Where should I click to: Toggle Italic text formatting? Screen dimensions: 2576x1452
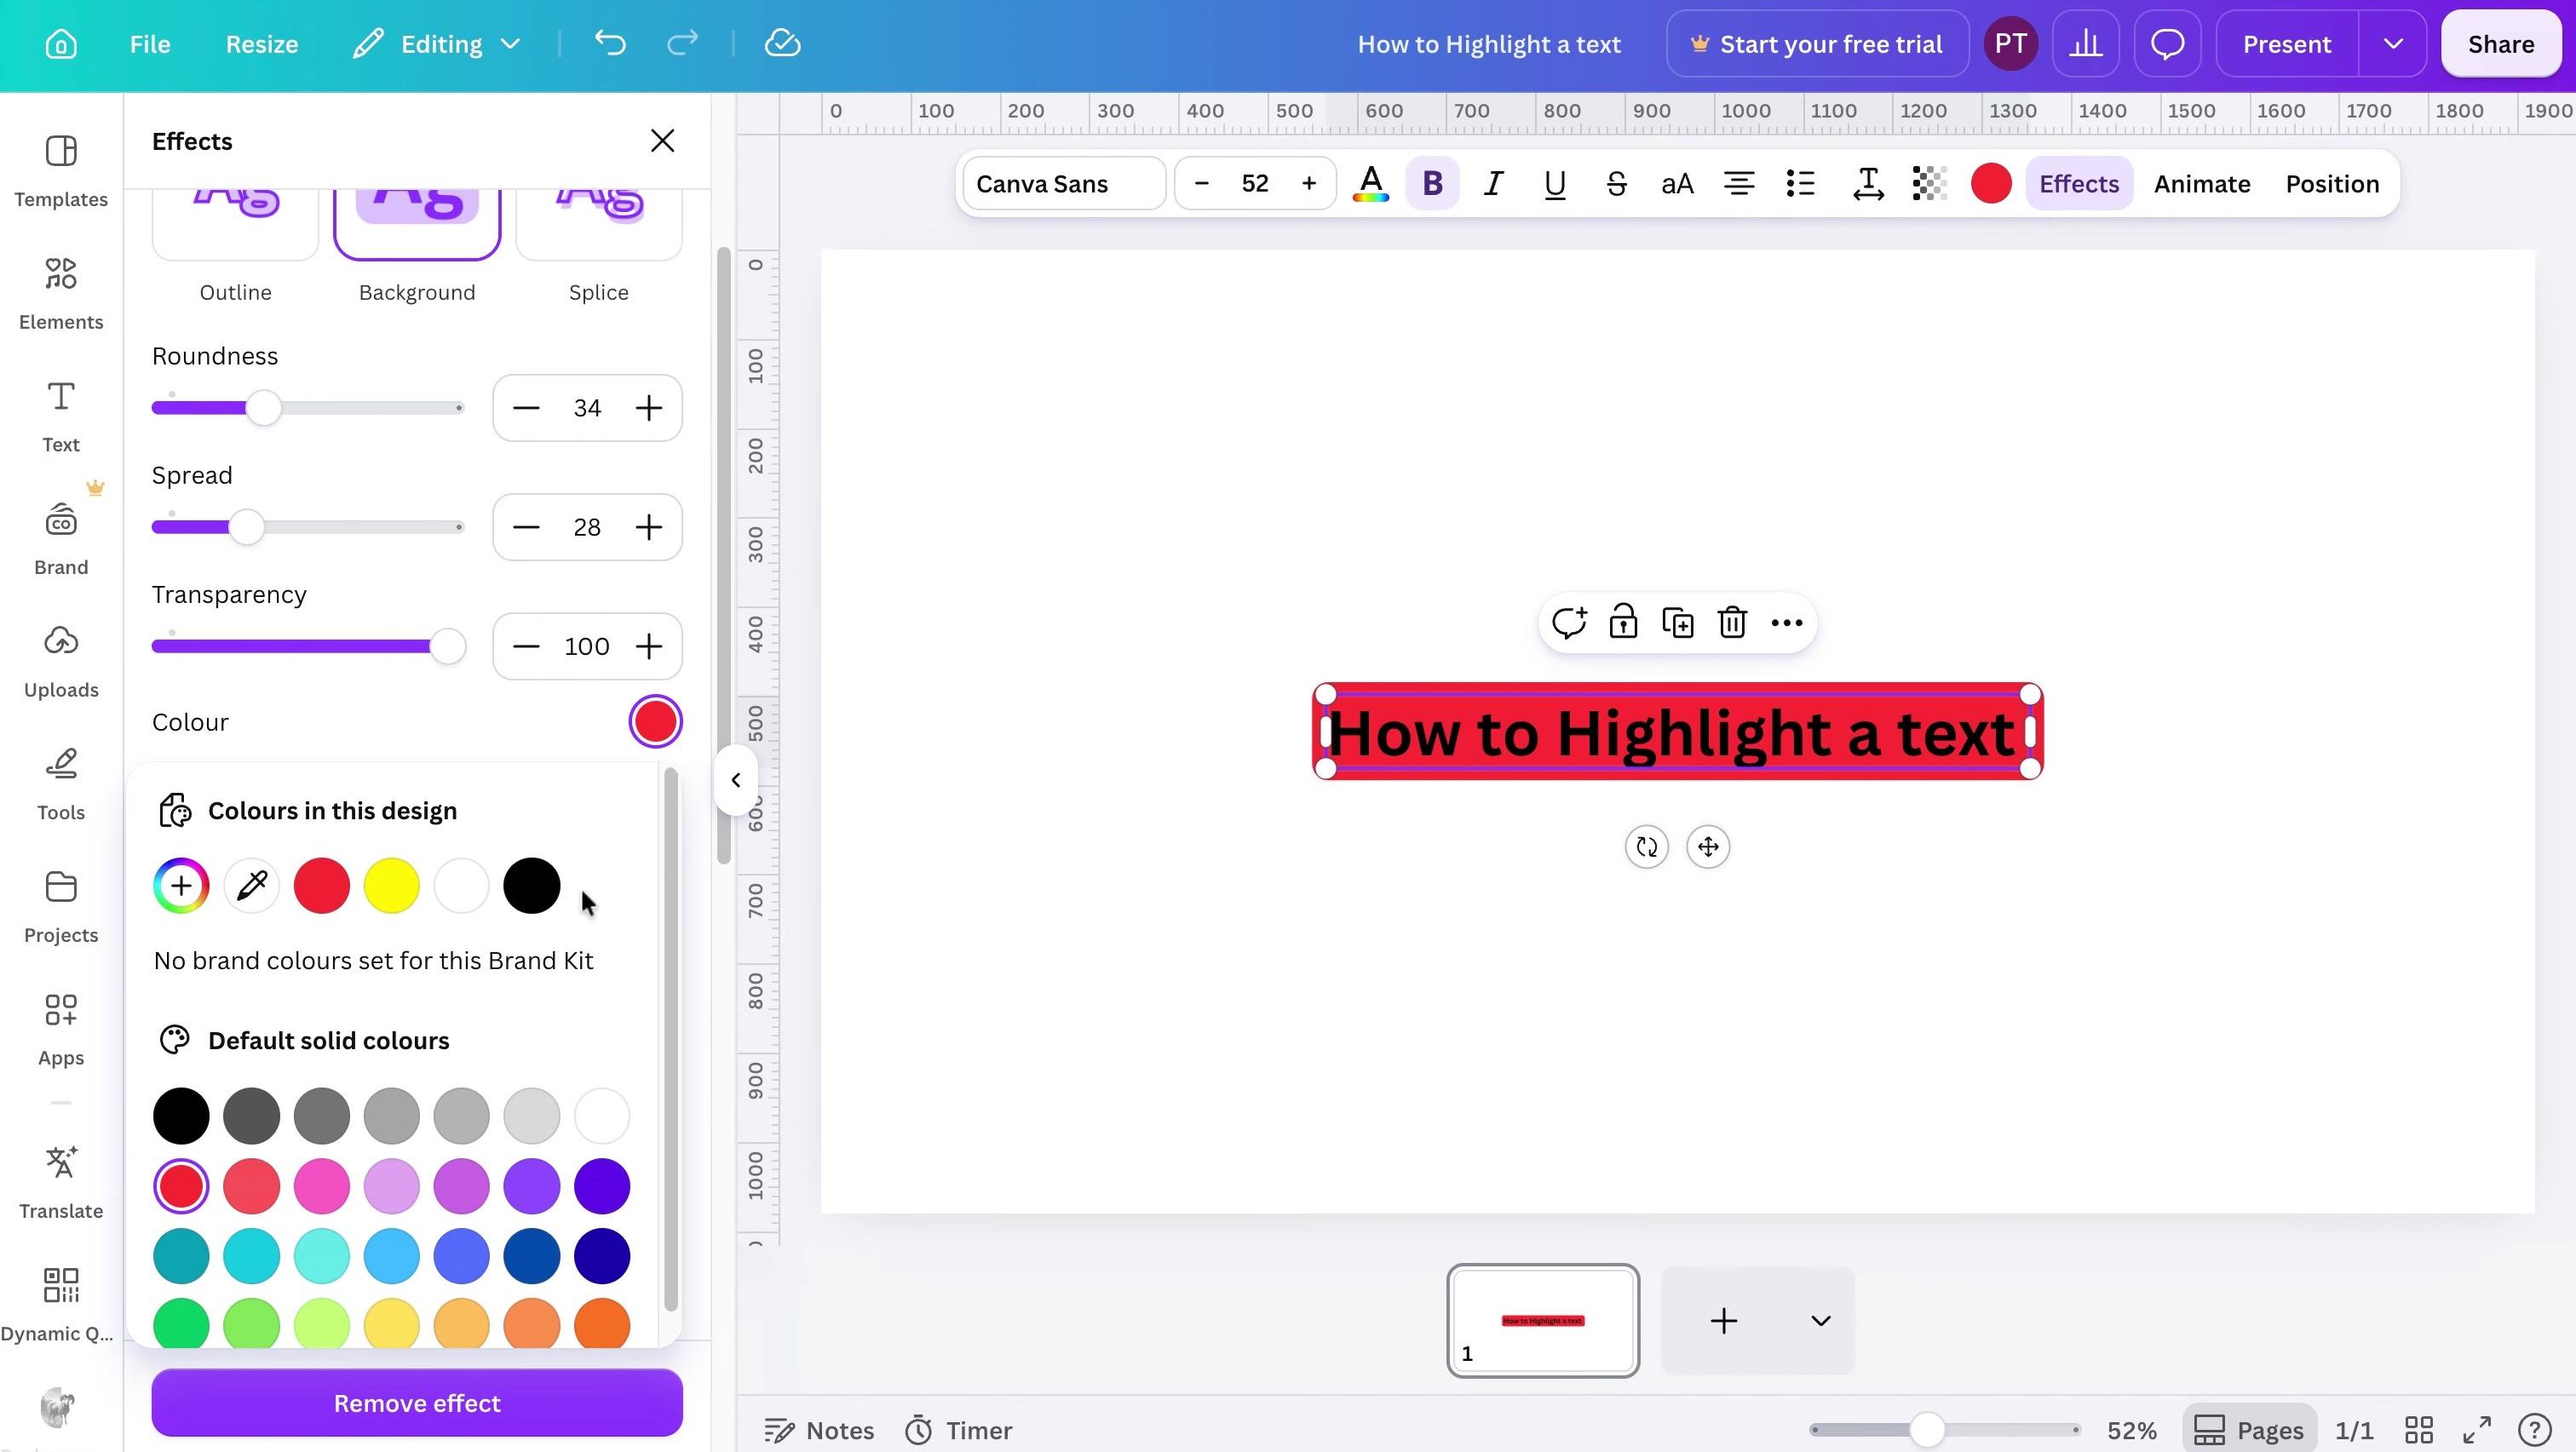[1493, 184]
